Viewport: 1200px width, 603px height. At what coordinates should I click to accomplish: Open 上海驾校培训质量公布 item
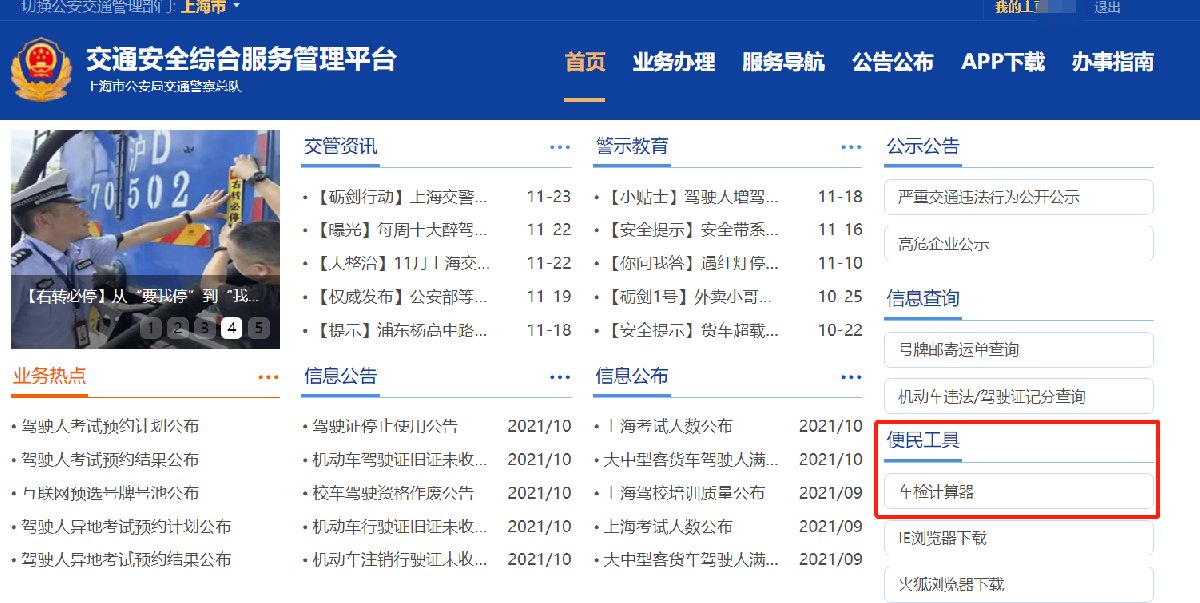(x=684, y=492)
